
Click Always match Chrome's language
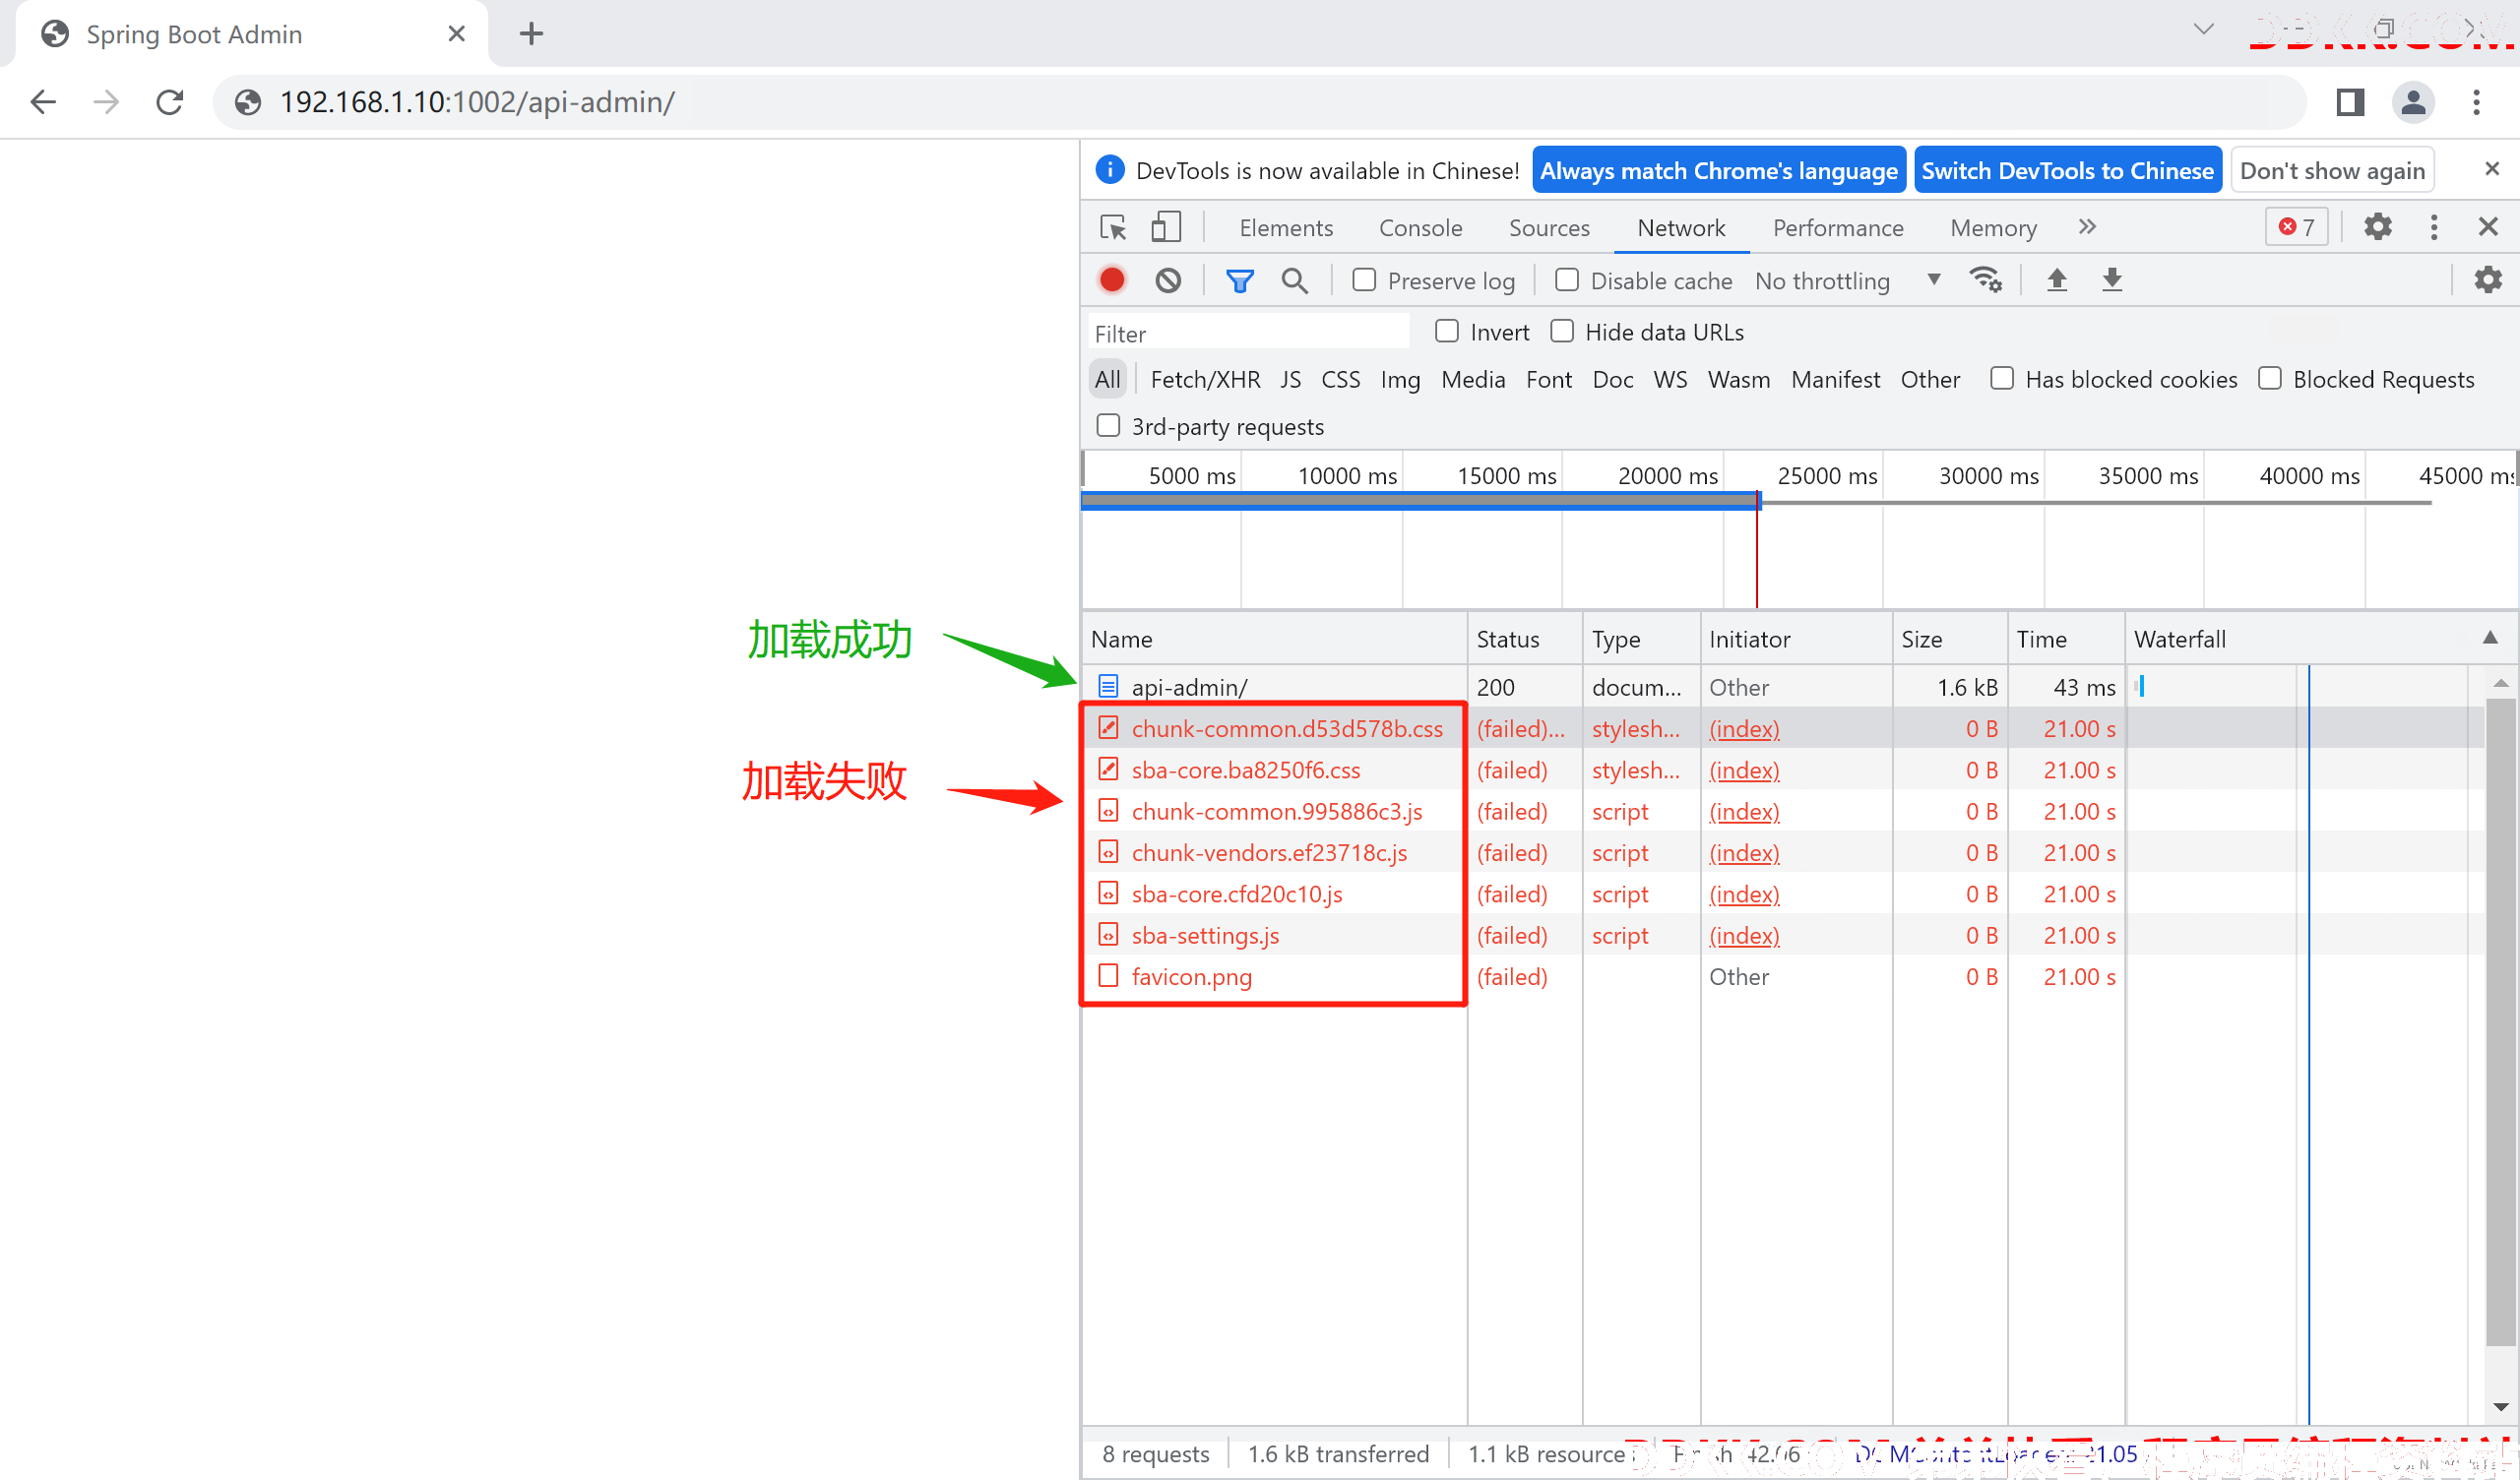tap(1719, 171)
